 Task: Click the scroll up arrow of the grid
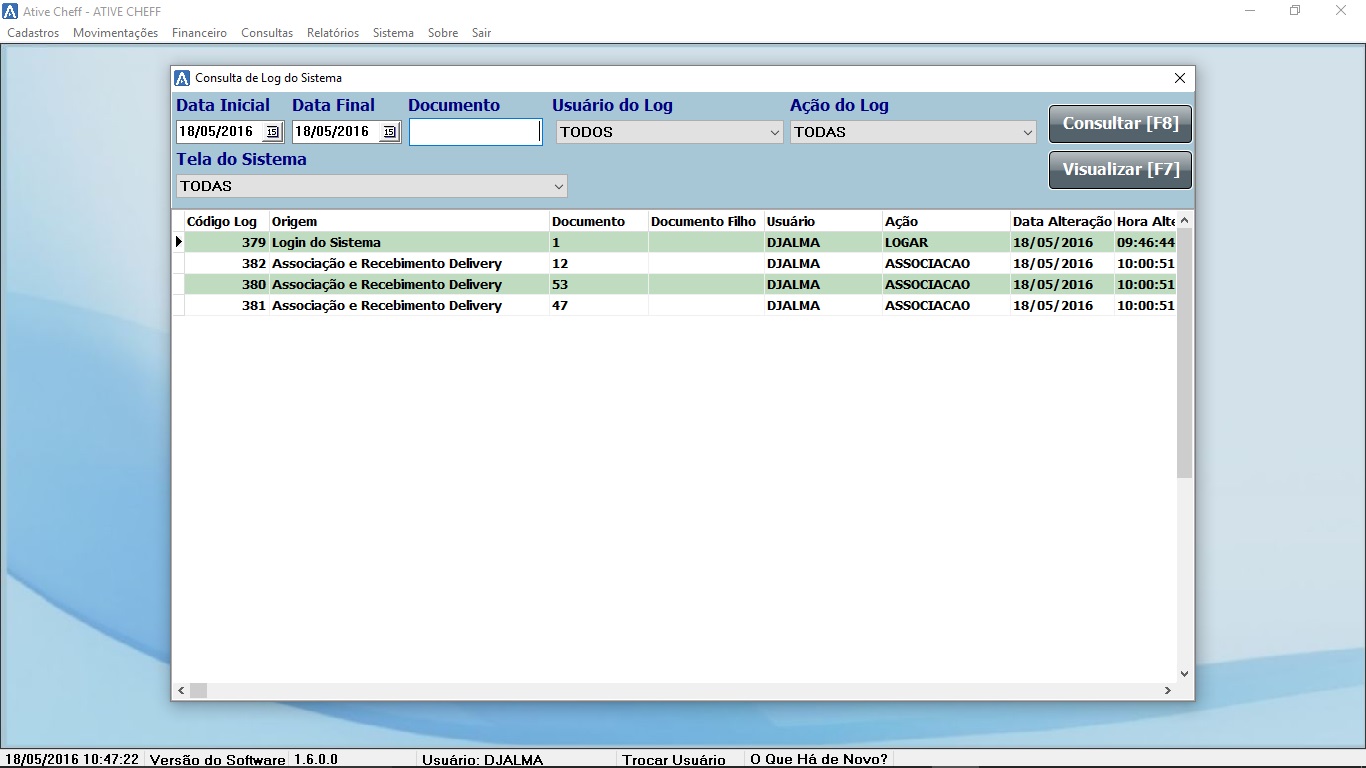(x=1184, y=220)
